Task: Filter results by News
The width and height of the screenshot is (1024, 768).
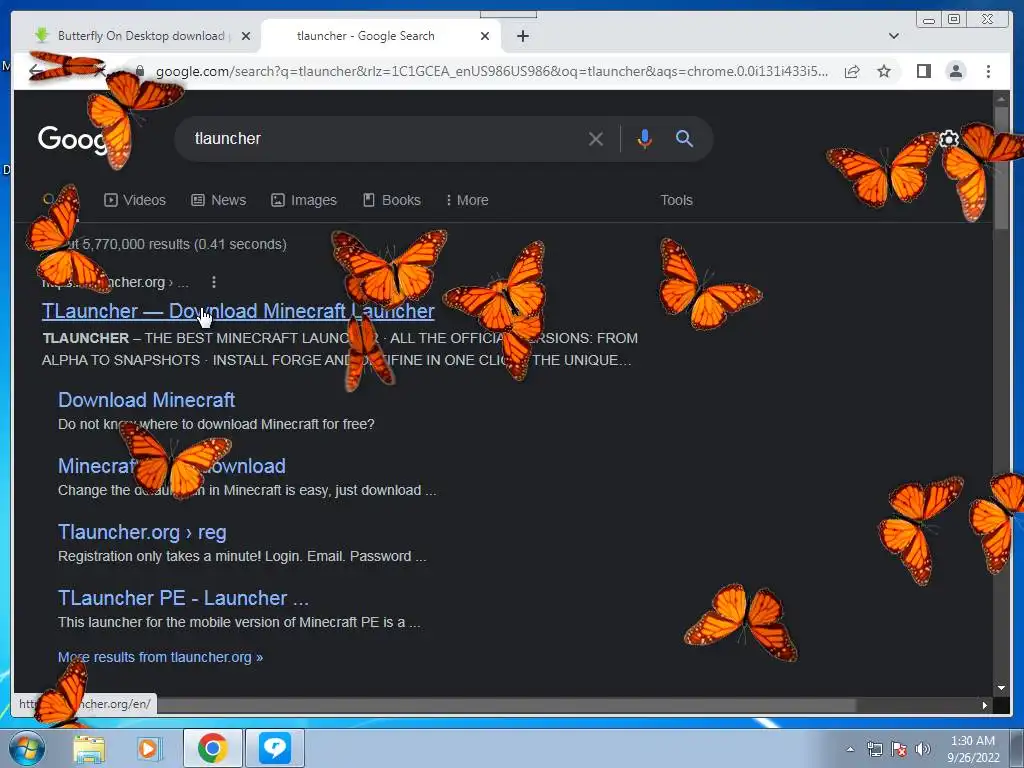Action: [x=219, y=200]
